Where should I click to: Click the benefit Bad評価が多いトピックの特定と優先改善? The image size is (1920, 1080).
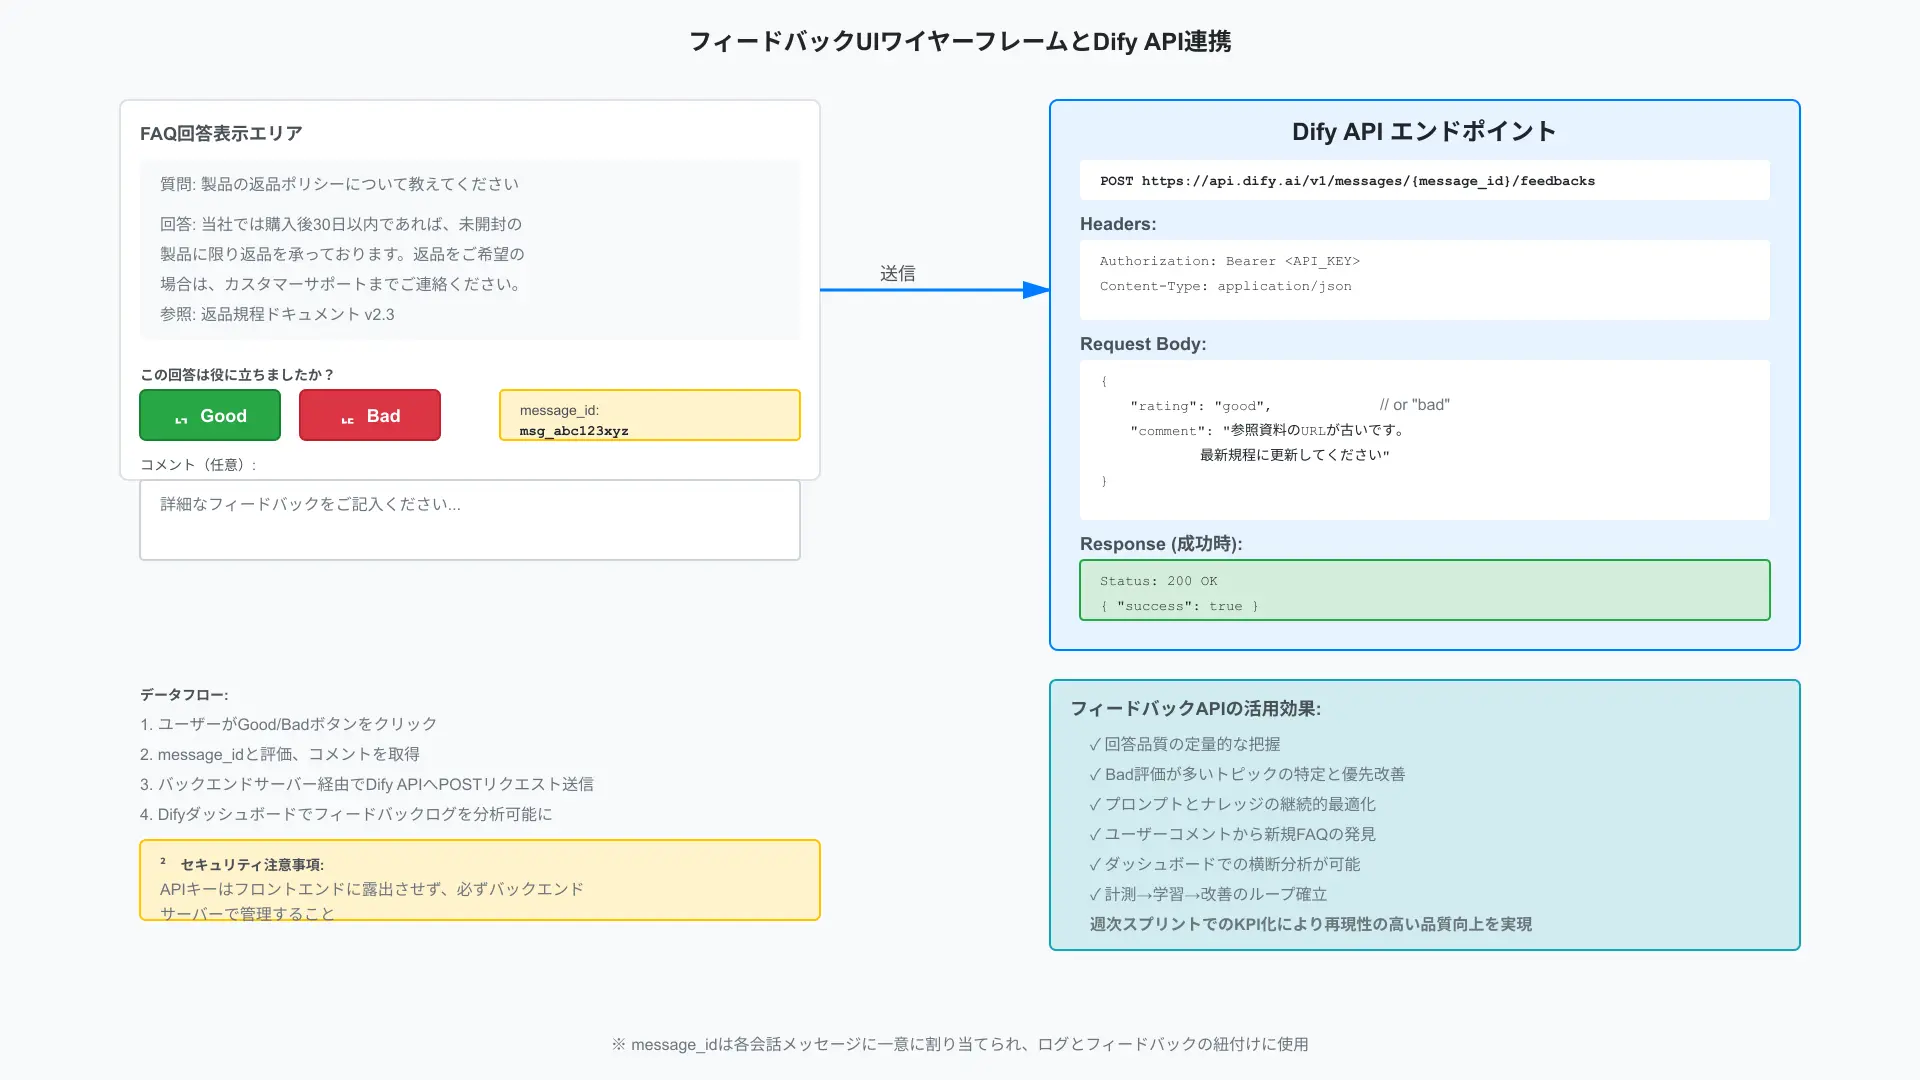tap(1247, 774)
